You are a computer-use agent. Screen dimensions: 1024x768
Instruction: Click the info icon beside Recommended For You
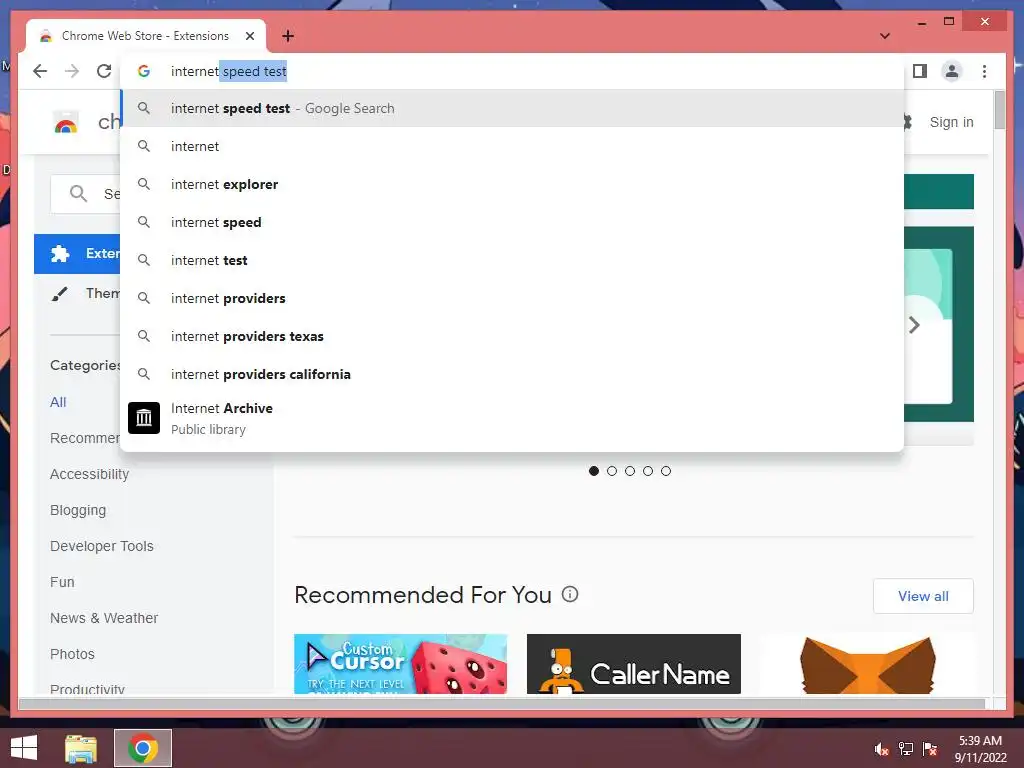570,594
